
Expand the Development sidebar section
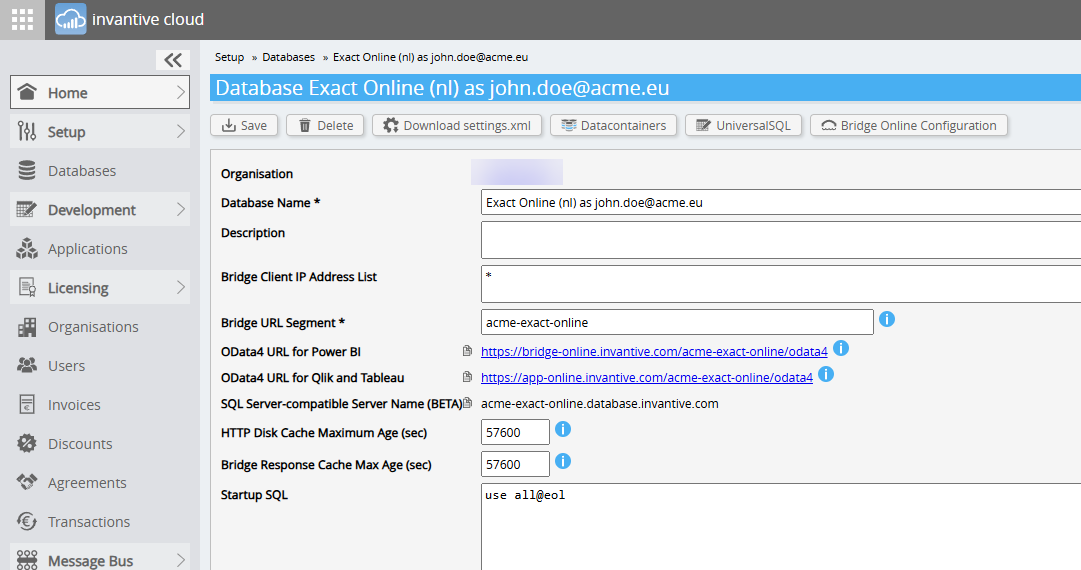tap(100, 210)
